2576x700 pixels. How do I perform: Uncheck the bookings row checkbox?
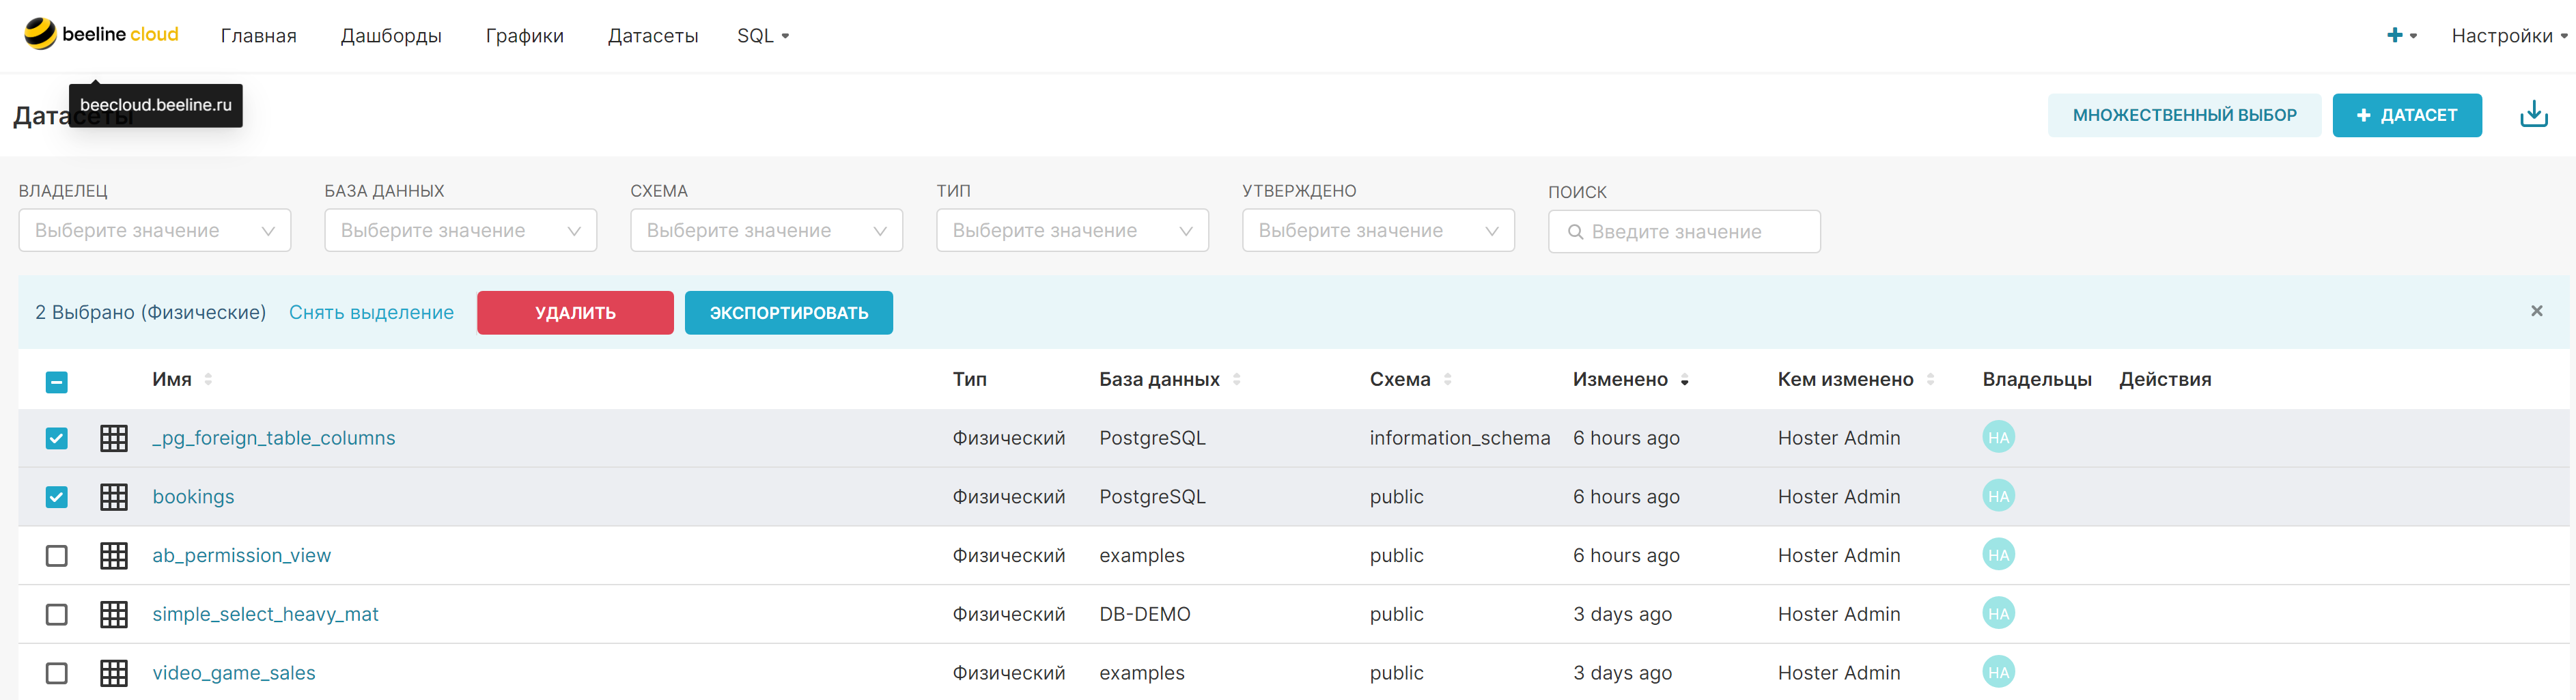(57, 497)
